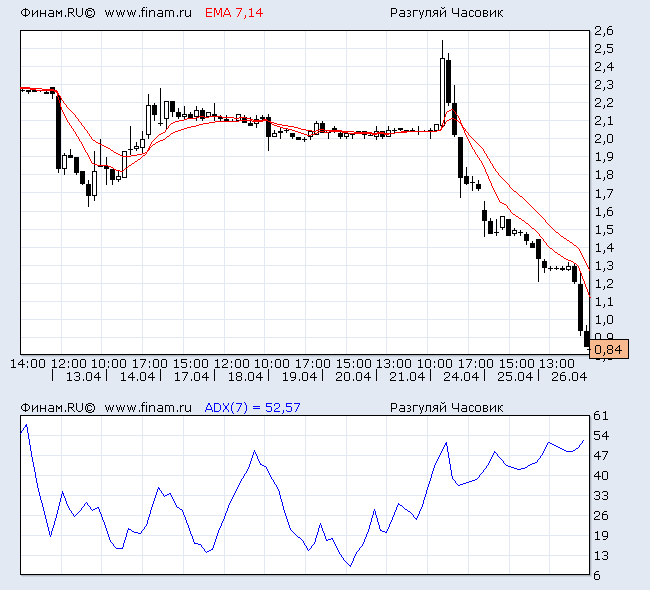Click the blue ADX(7) = 52,57 label
This screenshot has height=590, width=650.
click(x=252, y=408)
